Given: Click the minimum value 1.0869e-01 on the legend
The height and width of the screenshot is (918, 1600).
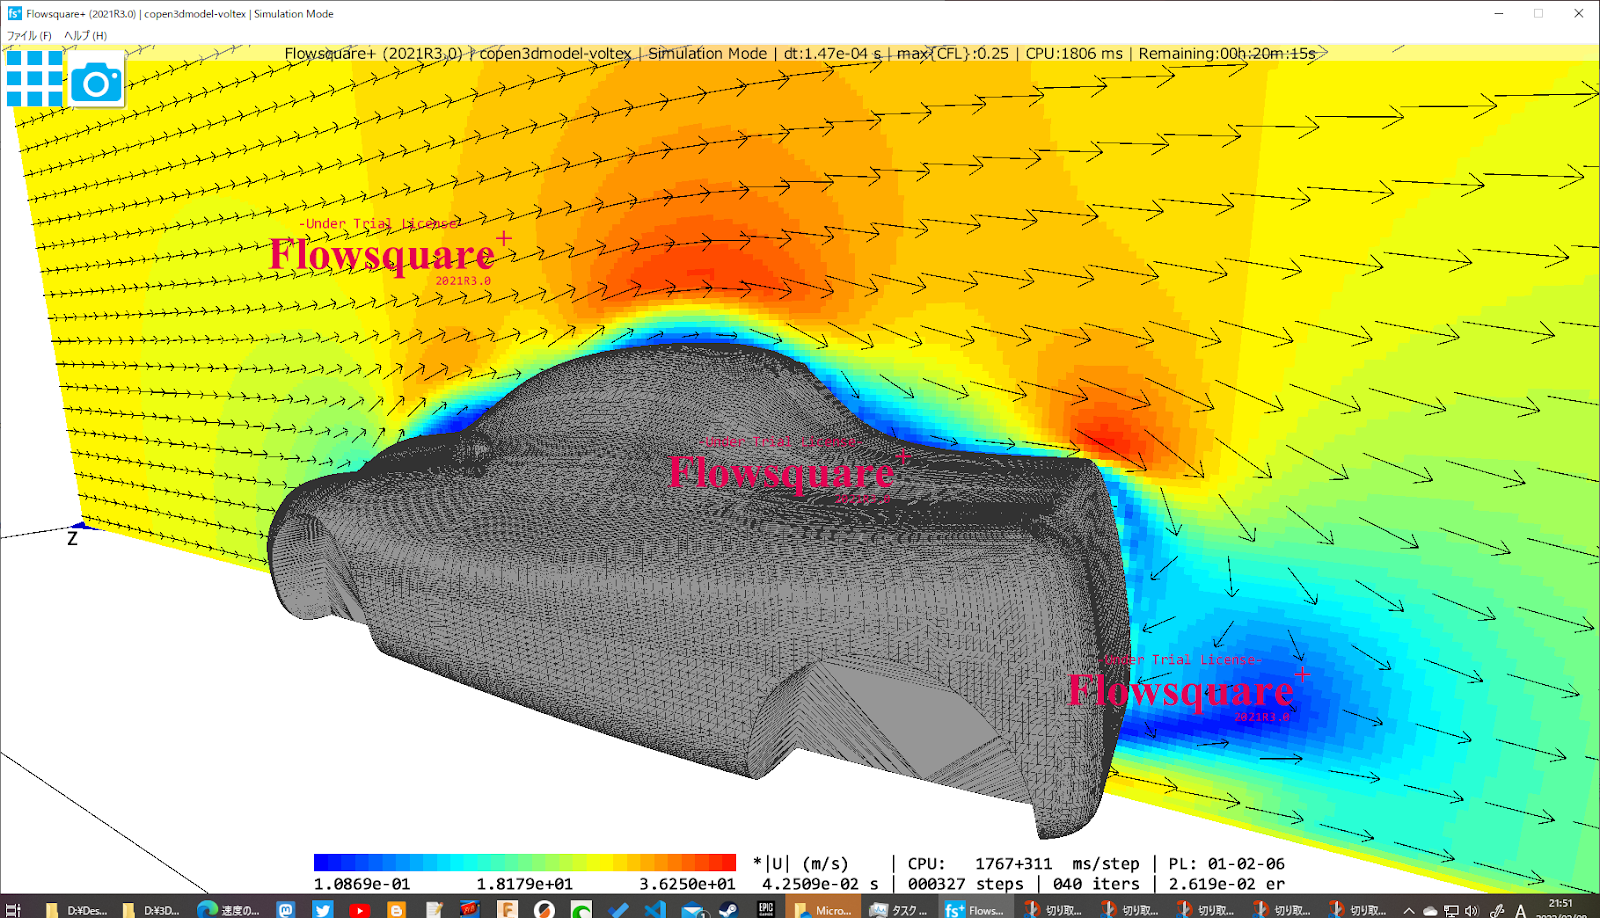Looking at the screenshot, I should pyautogui.click(x=362, y=884).
